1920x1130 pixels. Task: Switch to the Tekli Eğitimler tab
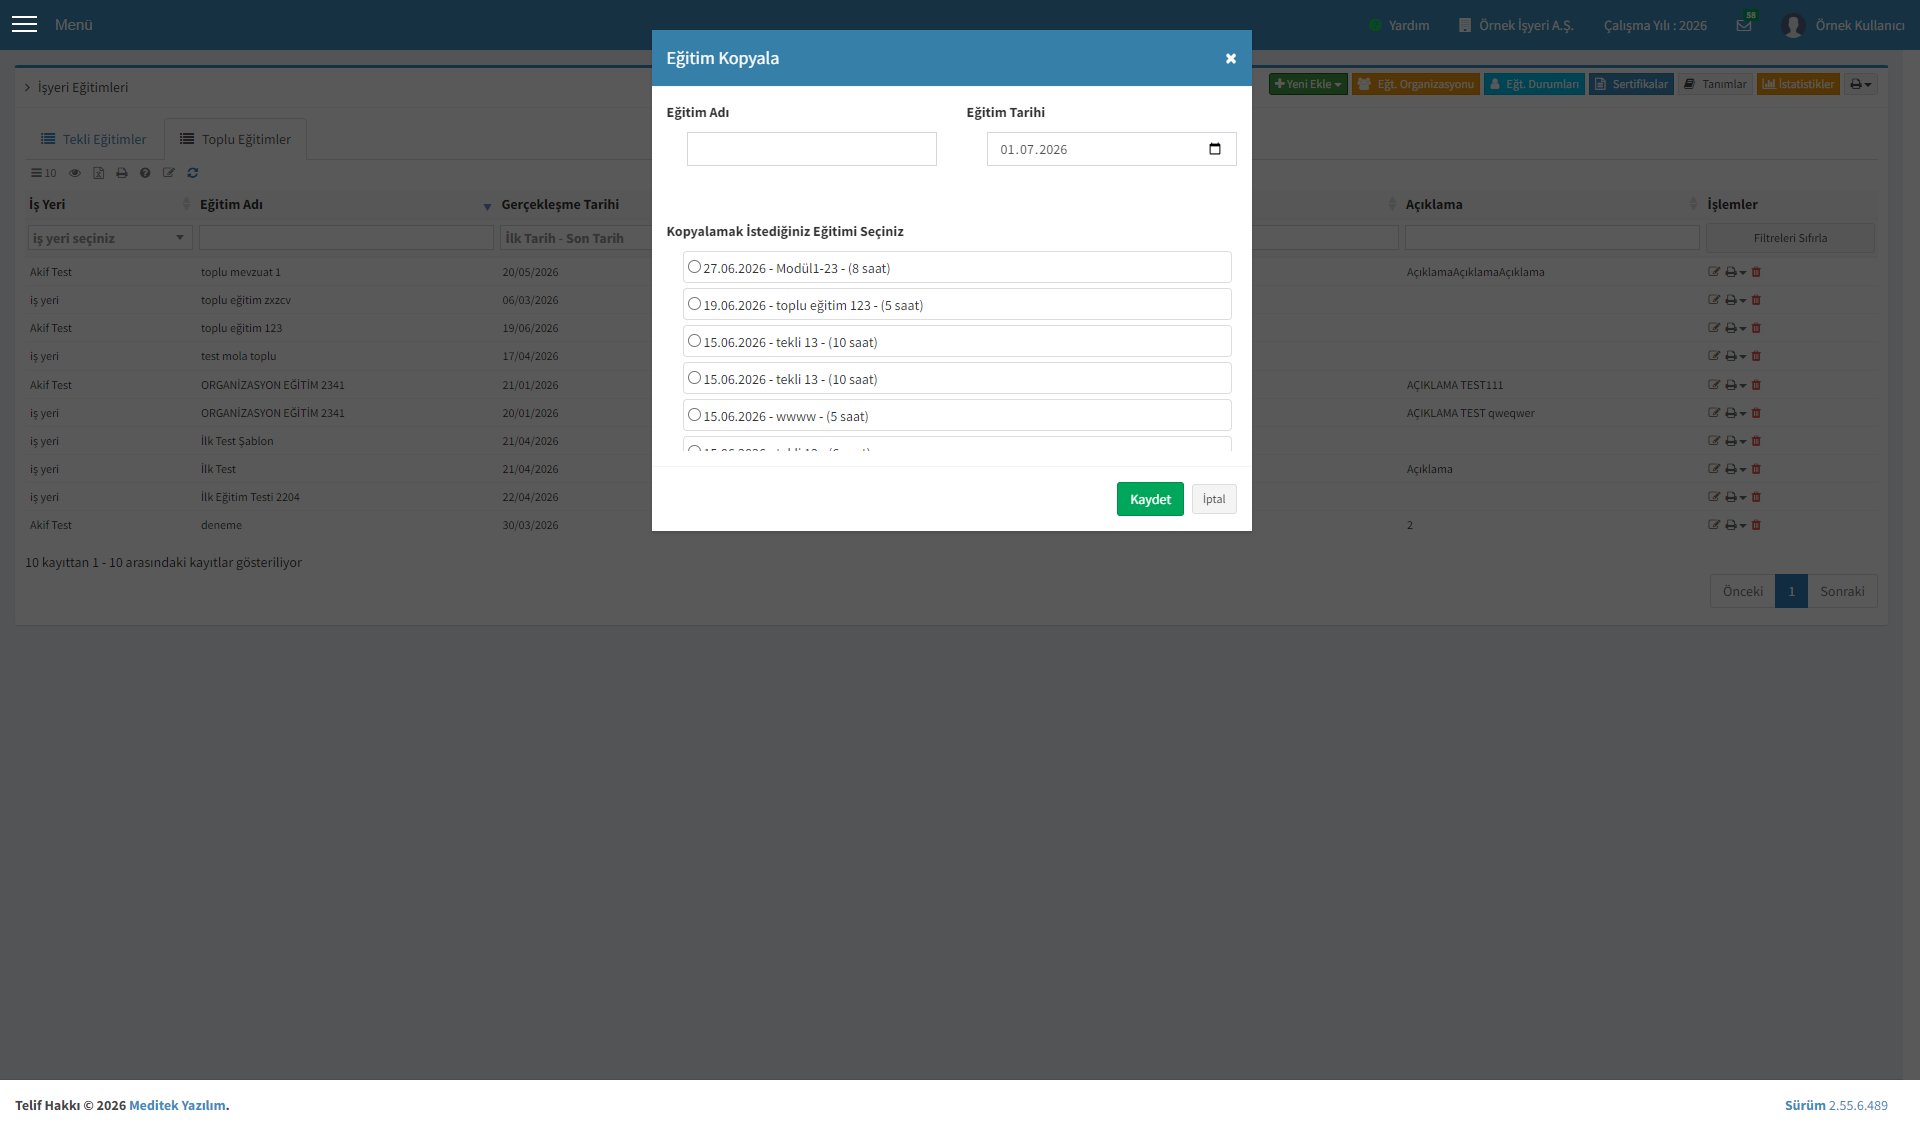(94, 139)
